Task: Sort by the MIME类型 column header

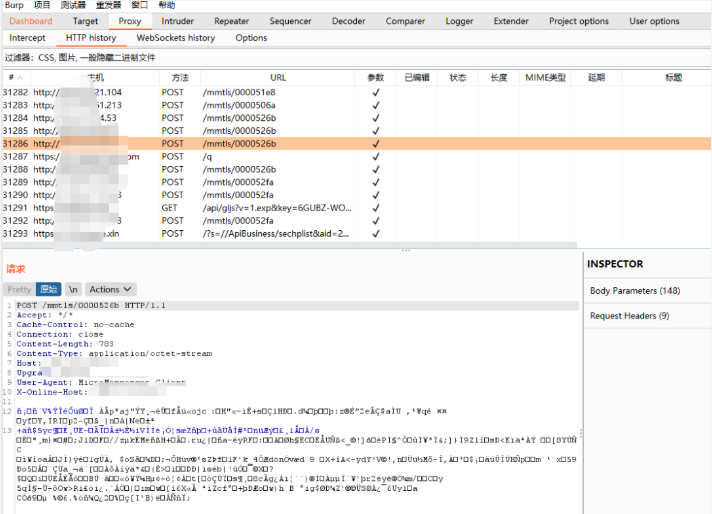Action: click(x=545, y=78)
